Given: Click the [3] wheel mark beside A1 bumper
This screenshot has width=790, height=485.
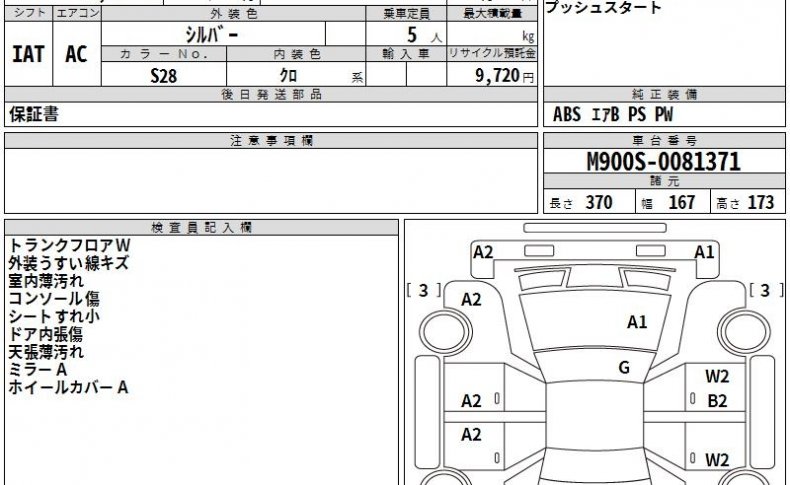Looking at the screenshot, I should click(765, 291).
